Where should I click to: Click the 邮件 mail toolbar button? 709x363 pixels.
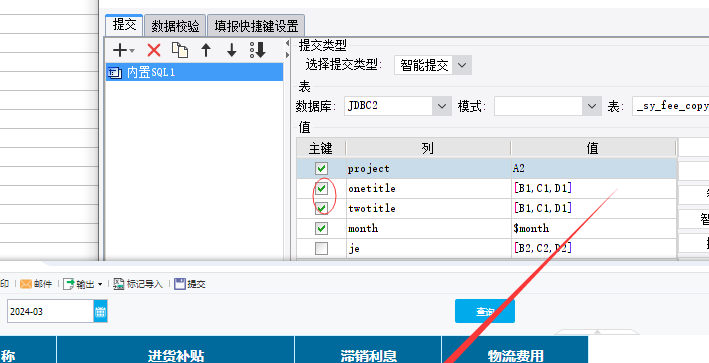pos(36,284)
